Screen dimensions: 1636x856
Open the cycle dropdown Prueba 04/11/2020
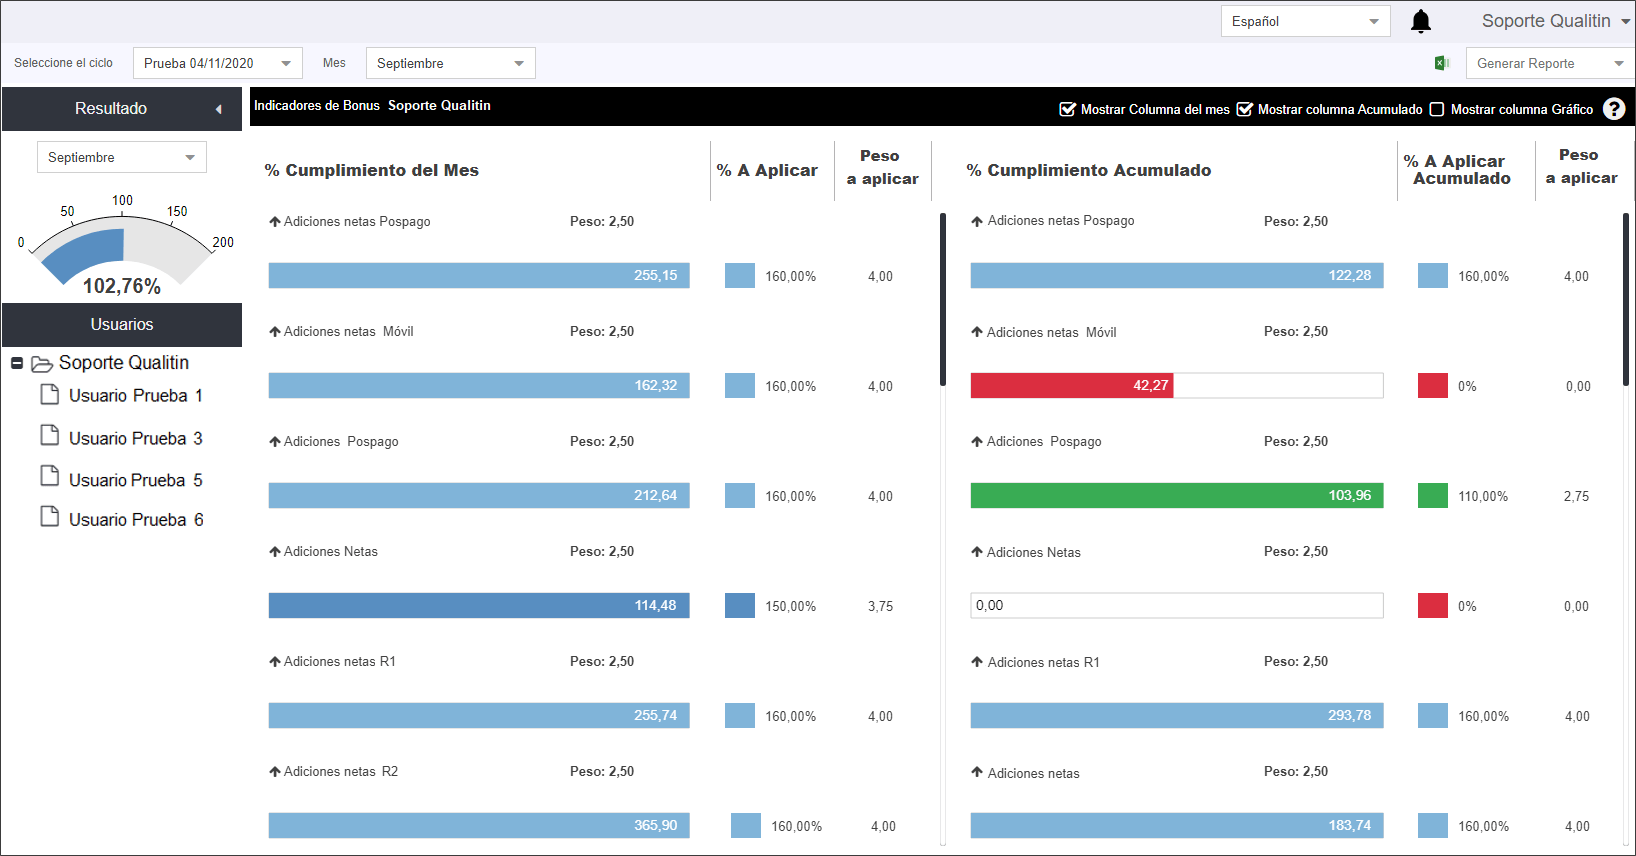[x=218, y=63]
